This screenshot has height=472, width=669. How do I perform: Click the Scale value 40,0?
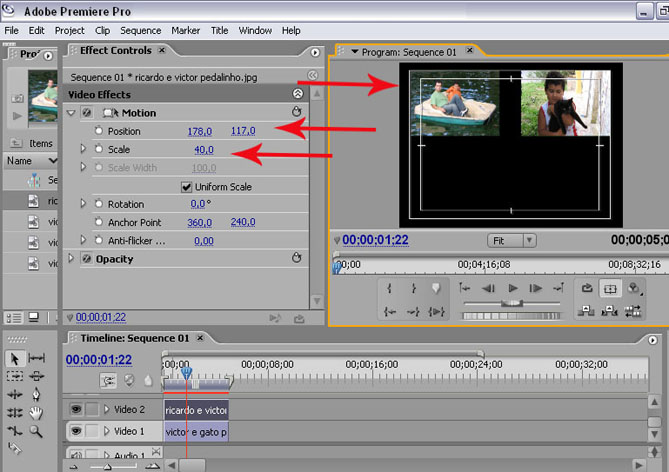click(204, 149)
